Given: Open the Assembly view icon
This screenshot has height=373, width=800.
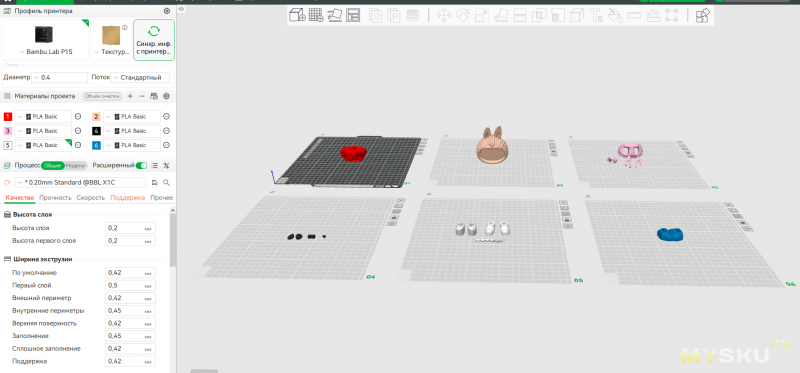Looking at the screenshot, I should click(703, 16).
